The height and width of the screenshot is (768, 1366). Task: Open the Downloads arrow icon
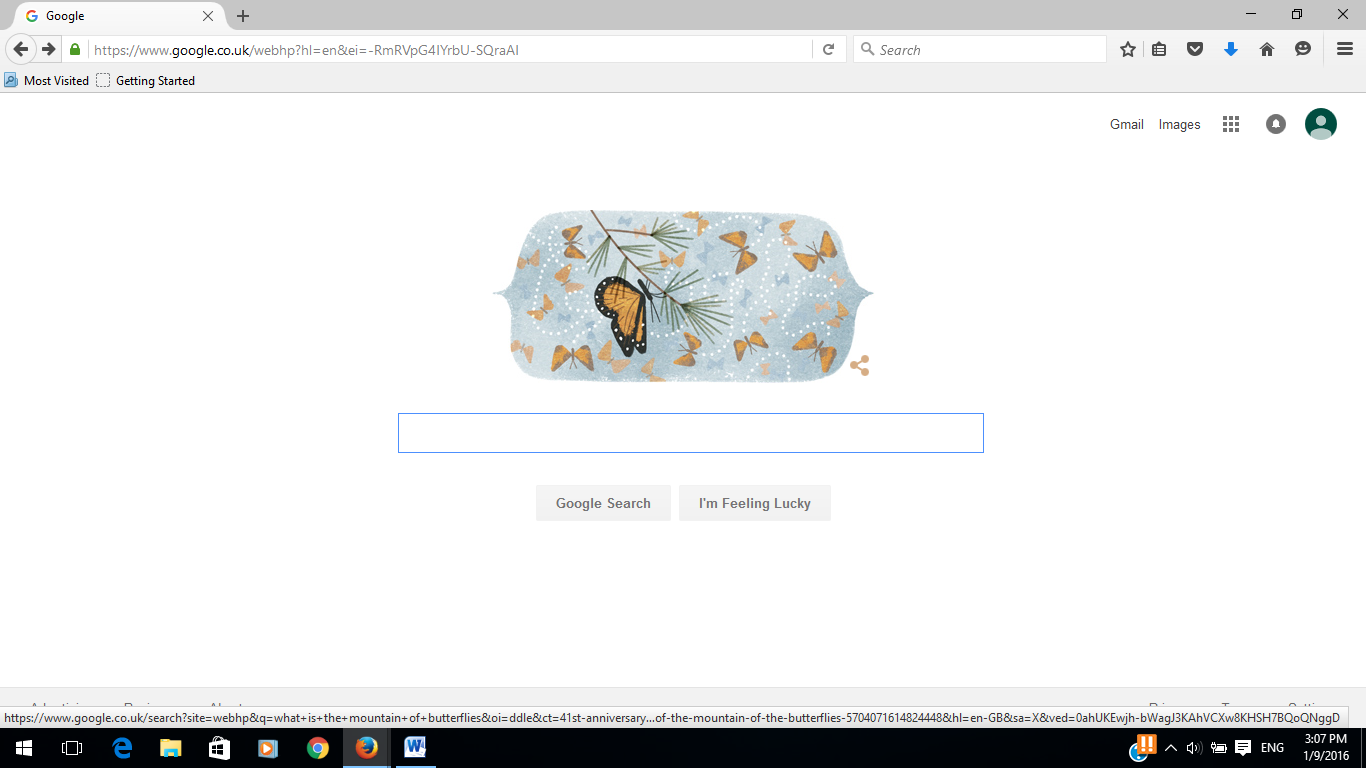[1231, 49]
